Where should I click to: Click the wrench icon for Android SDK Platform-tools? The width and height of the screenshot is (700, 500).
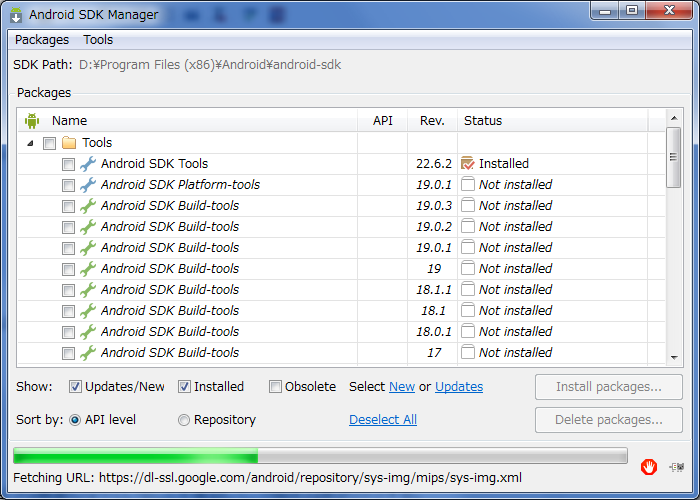coord(88,185)
